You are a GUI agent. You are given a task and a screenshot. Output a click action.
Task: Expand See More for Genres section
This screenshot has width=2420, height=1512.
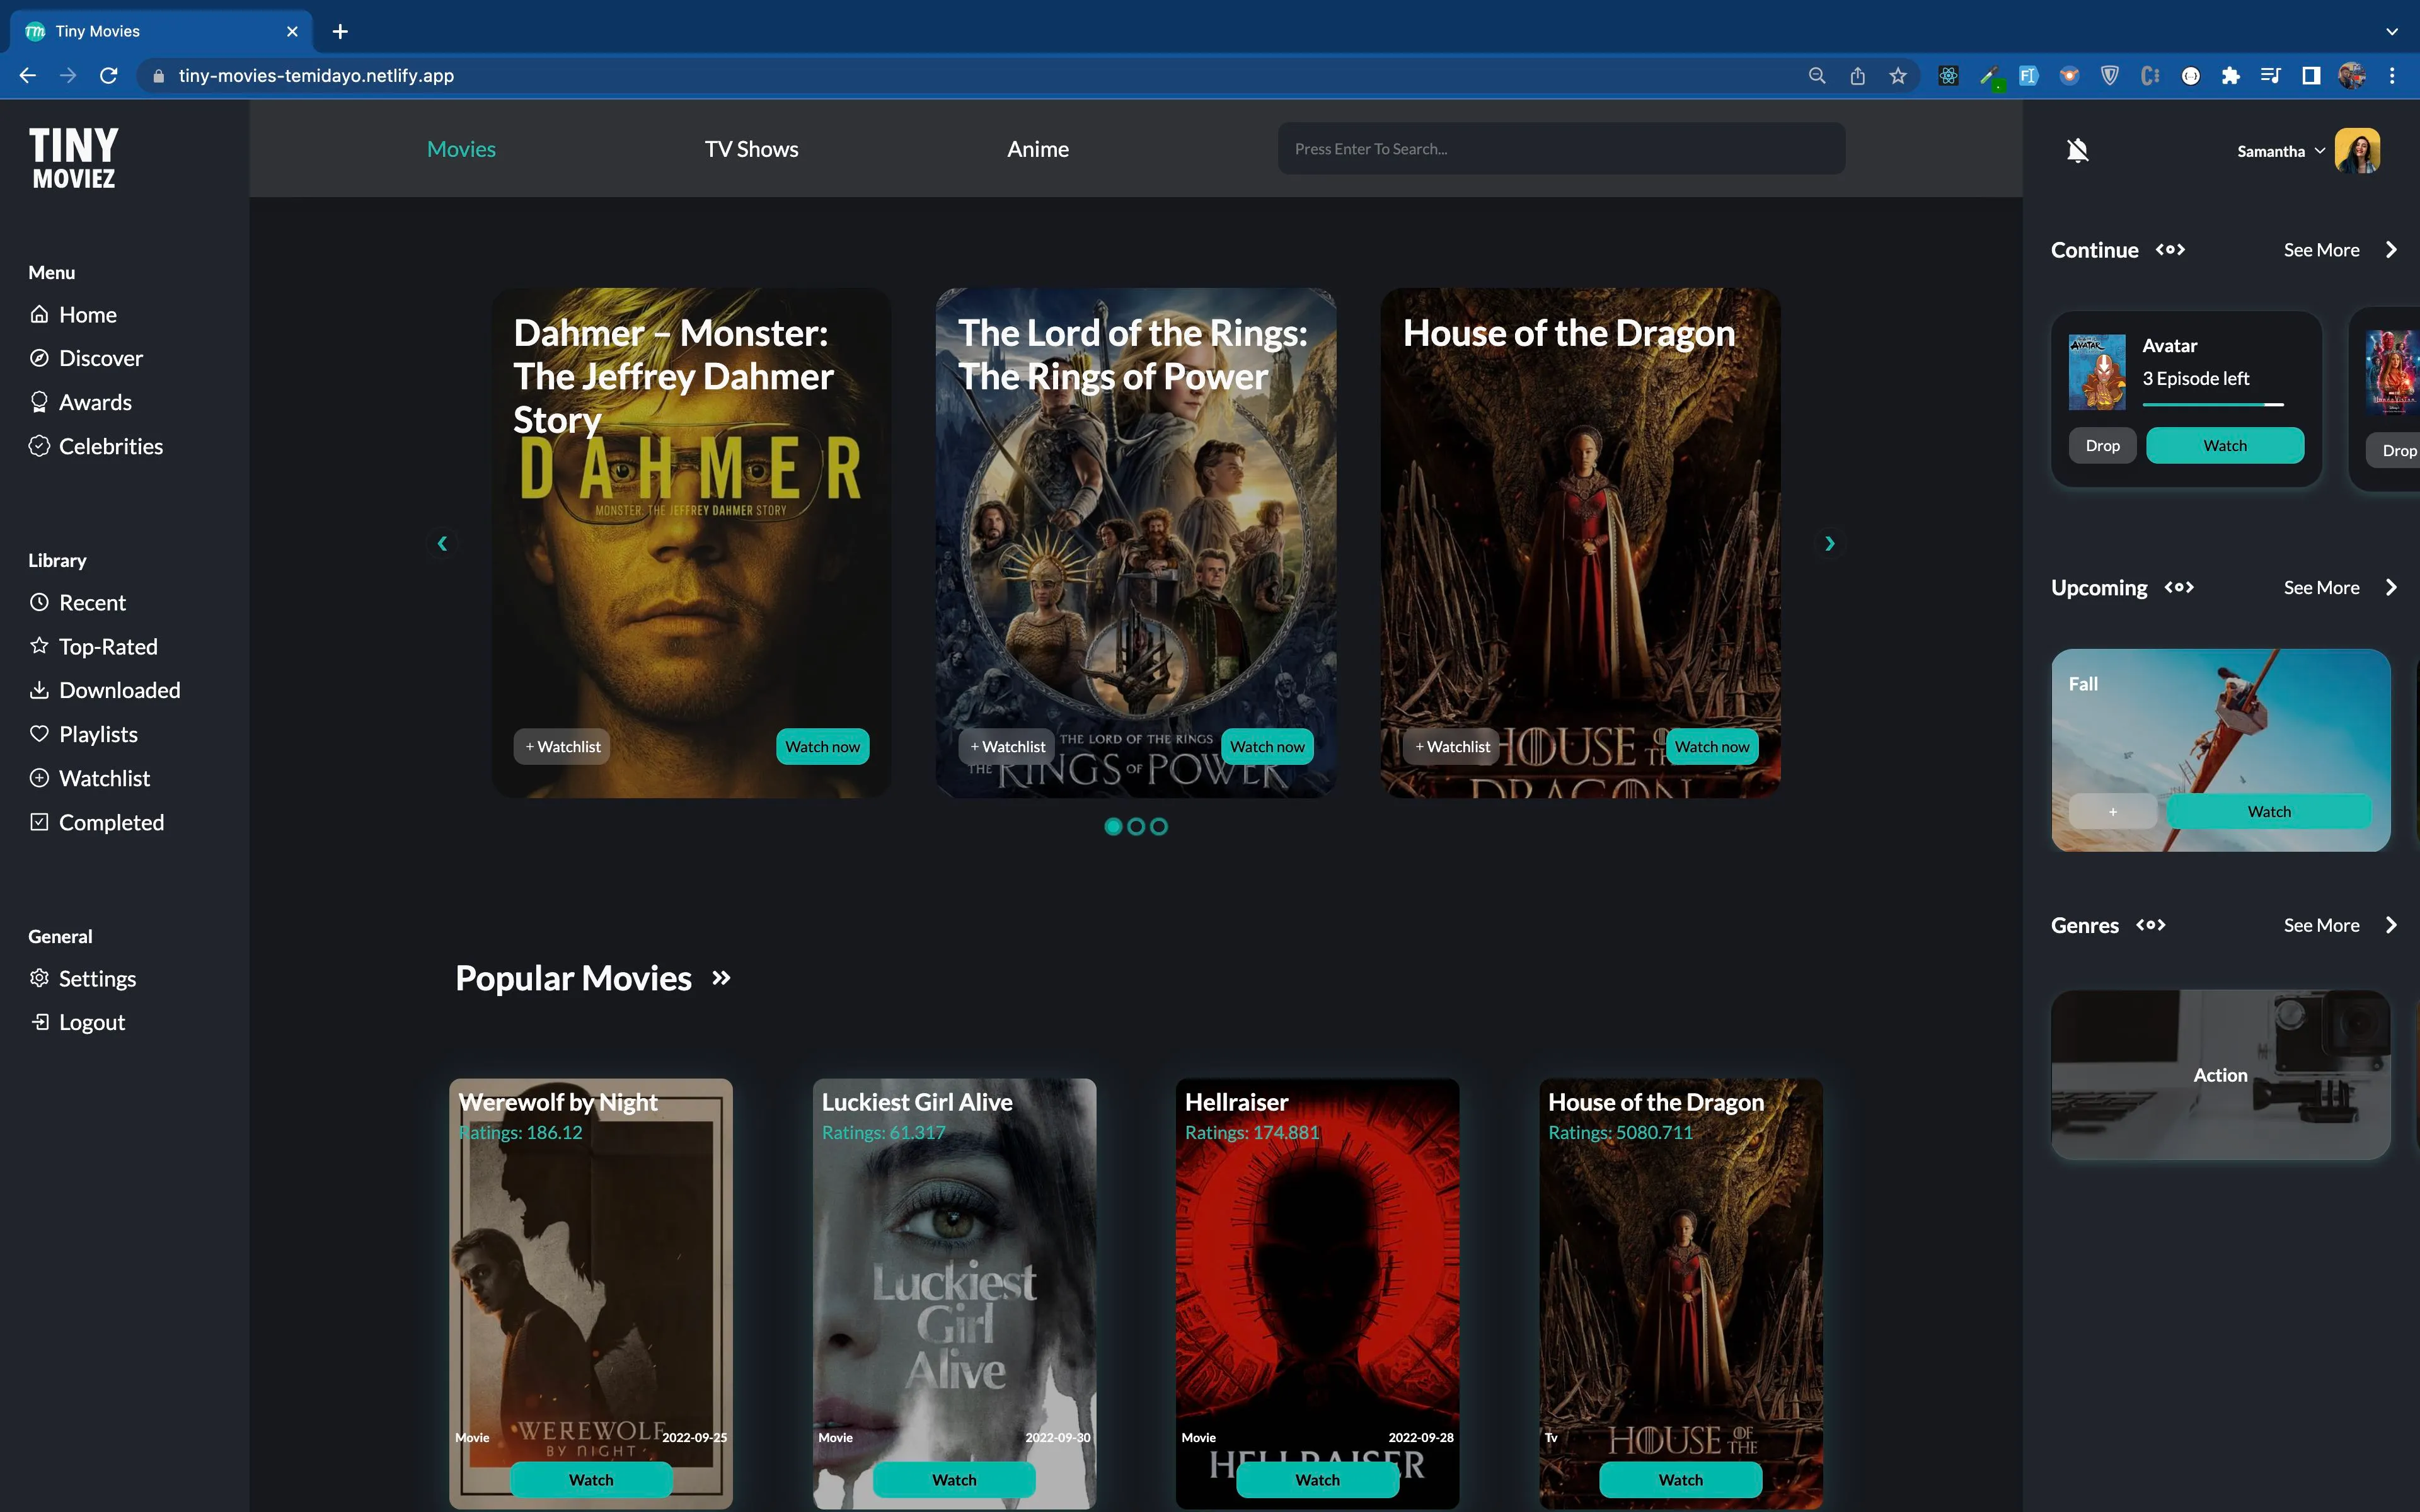pos(2340,925)
